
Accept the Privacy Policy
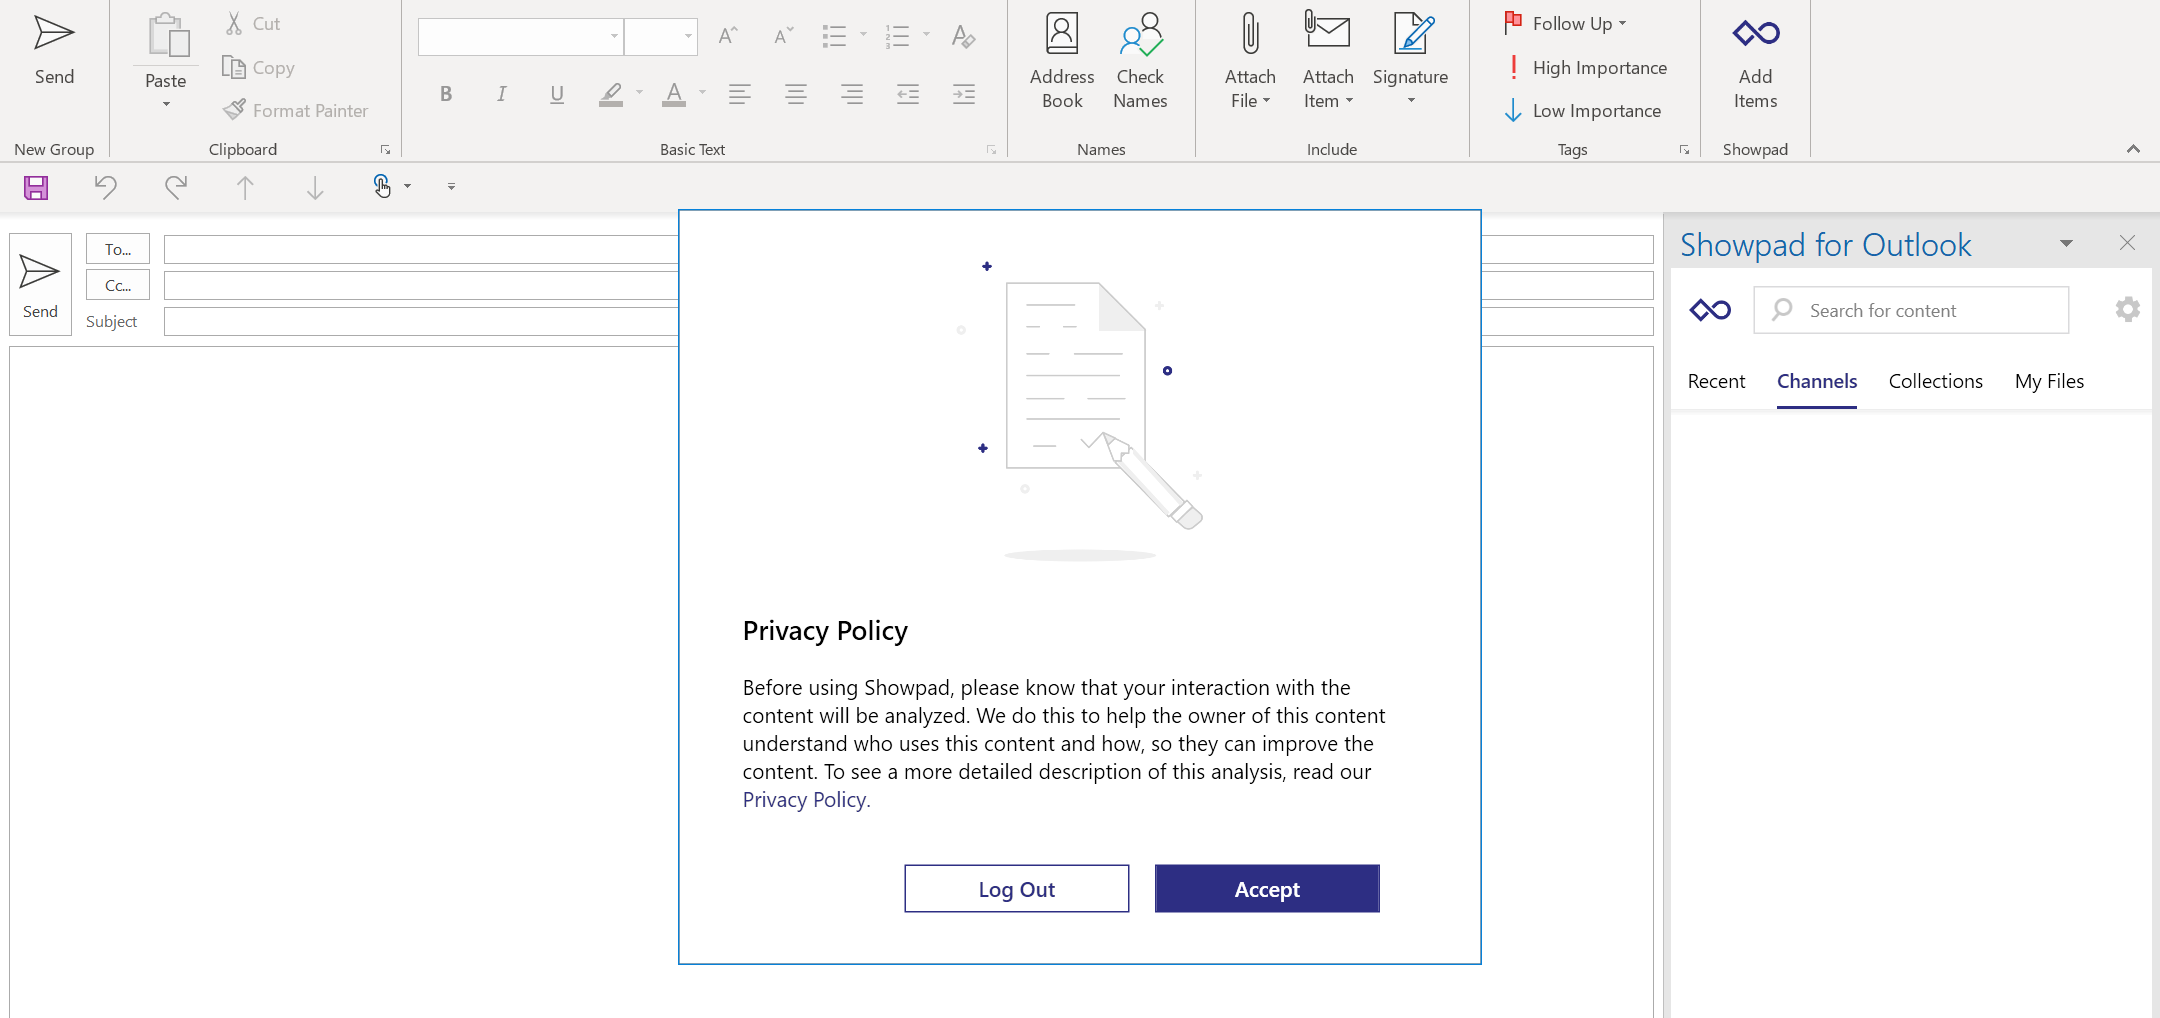(x=1265, y=888)
